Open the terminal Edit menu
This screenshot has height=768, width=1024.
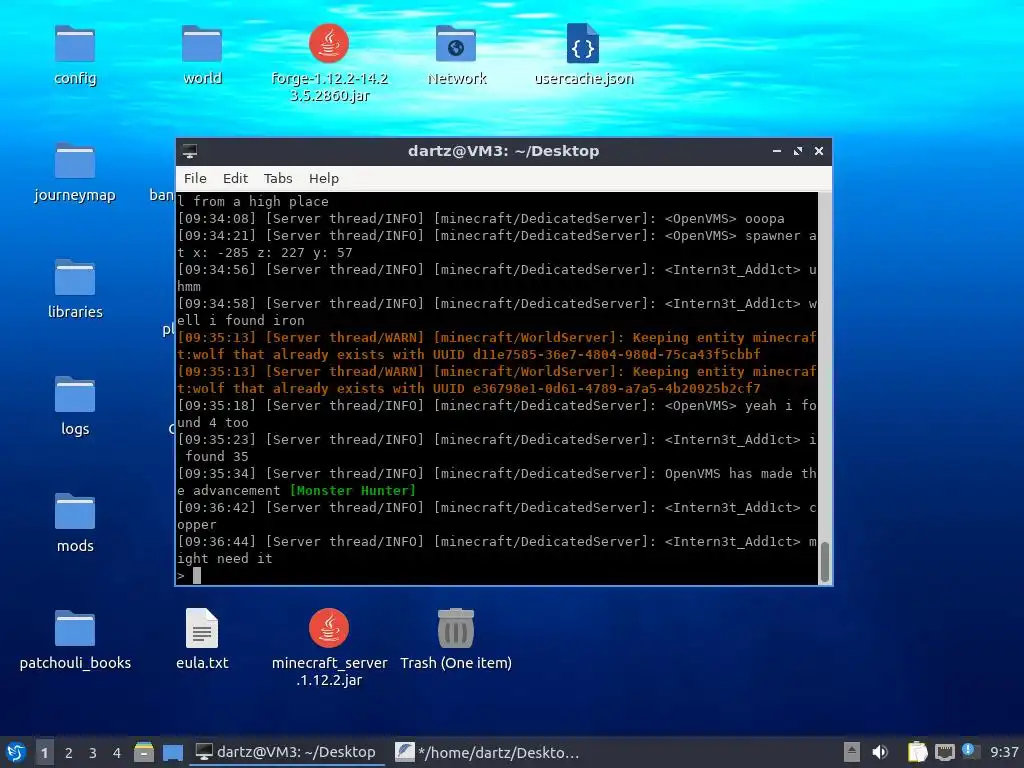click(235, 178)
